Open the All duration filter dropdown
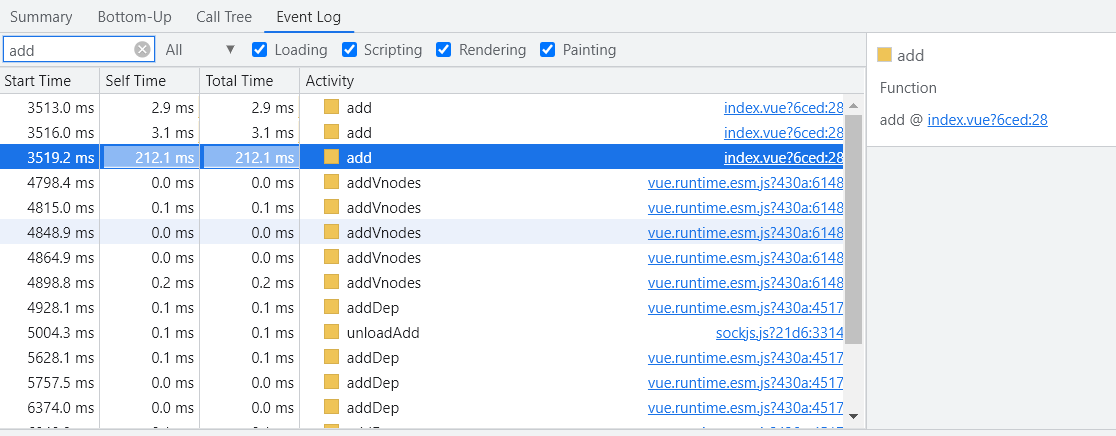1116x436 pixels. coord(200,49)
